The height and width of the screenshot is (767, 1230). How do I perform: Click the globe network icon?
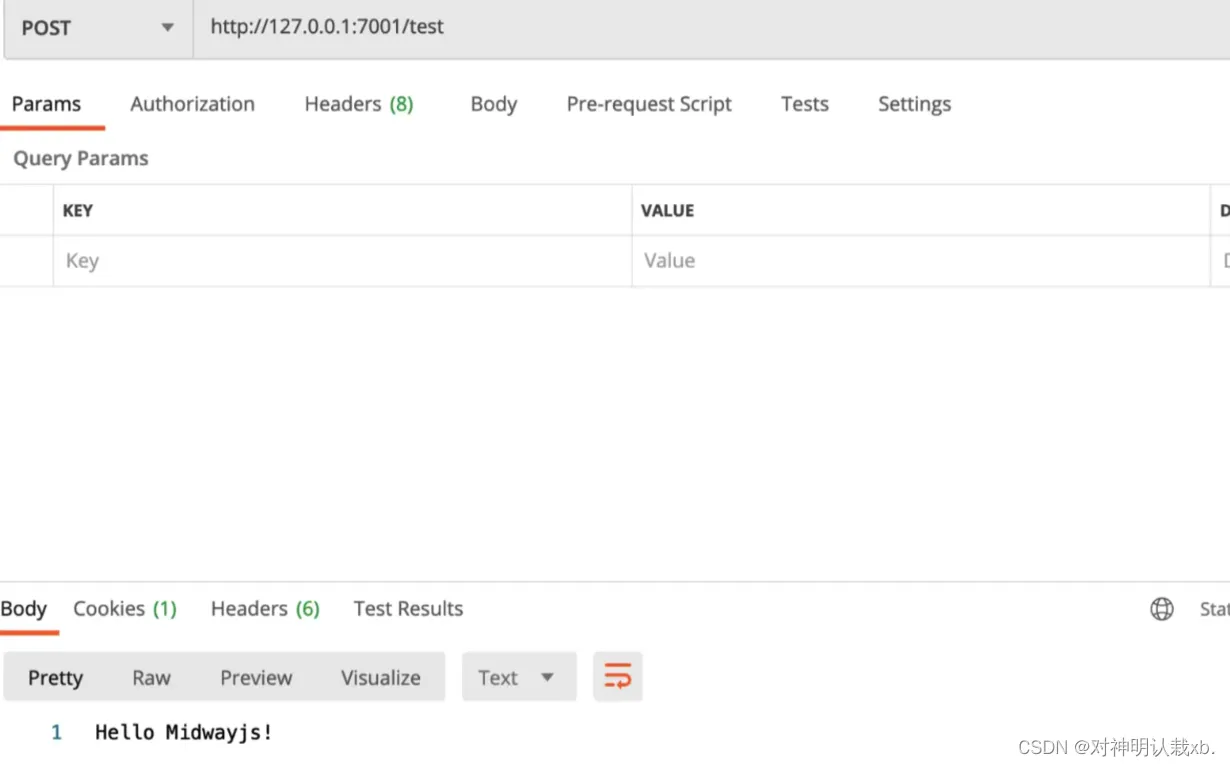coord(1162,609)
